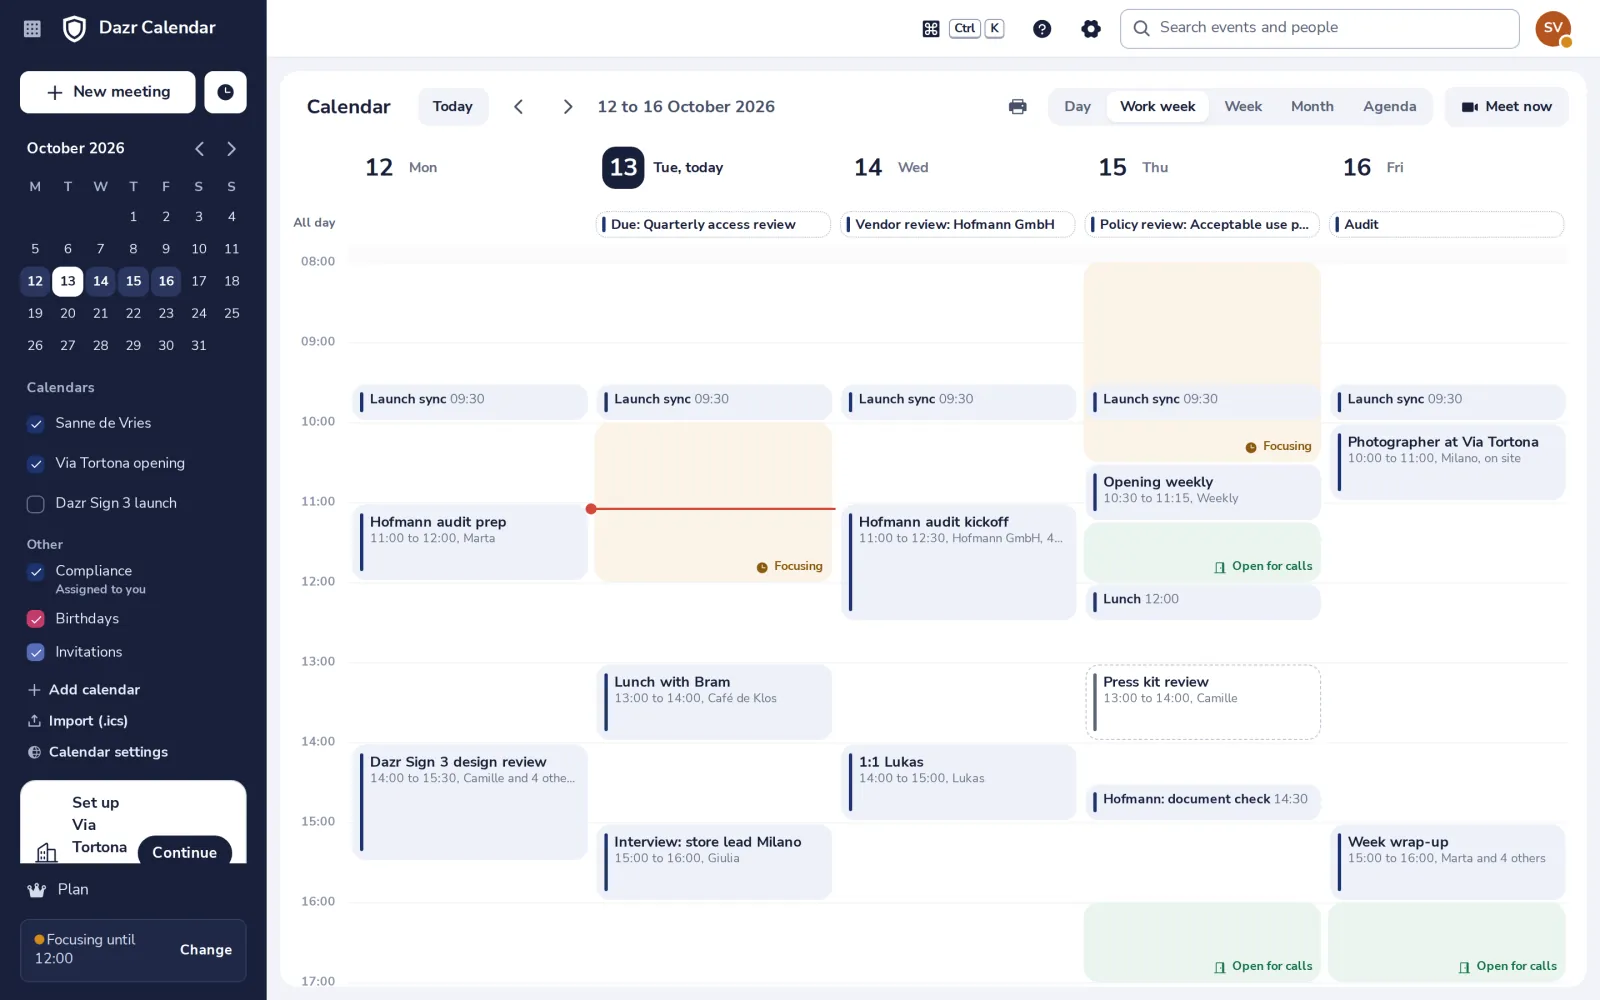
Task: Open all-day Due: Quarterly access review
Action: point(713,225)
